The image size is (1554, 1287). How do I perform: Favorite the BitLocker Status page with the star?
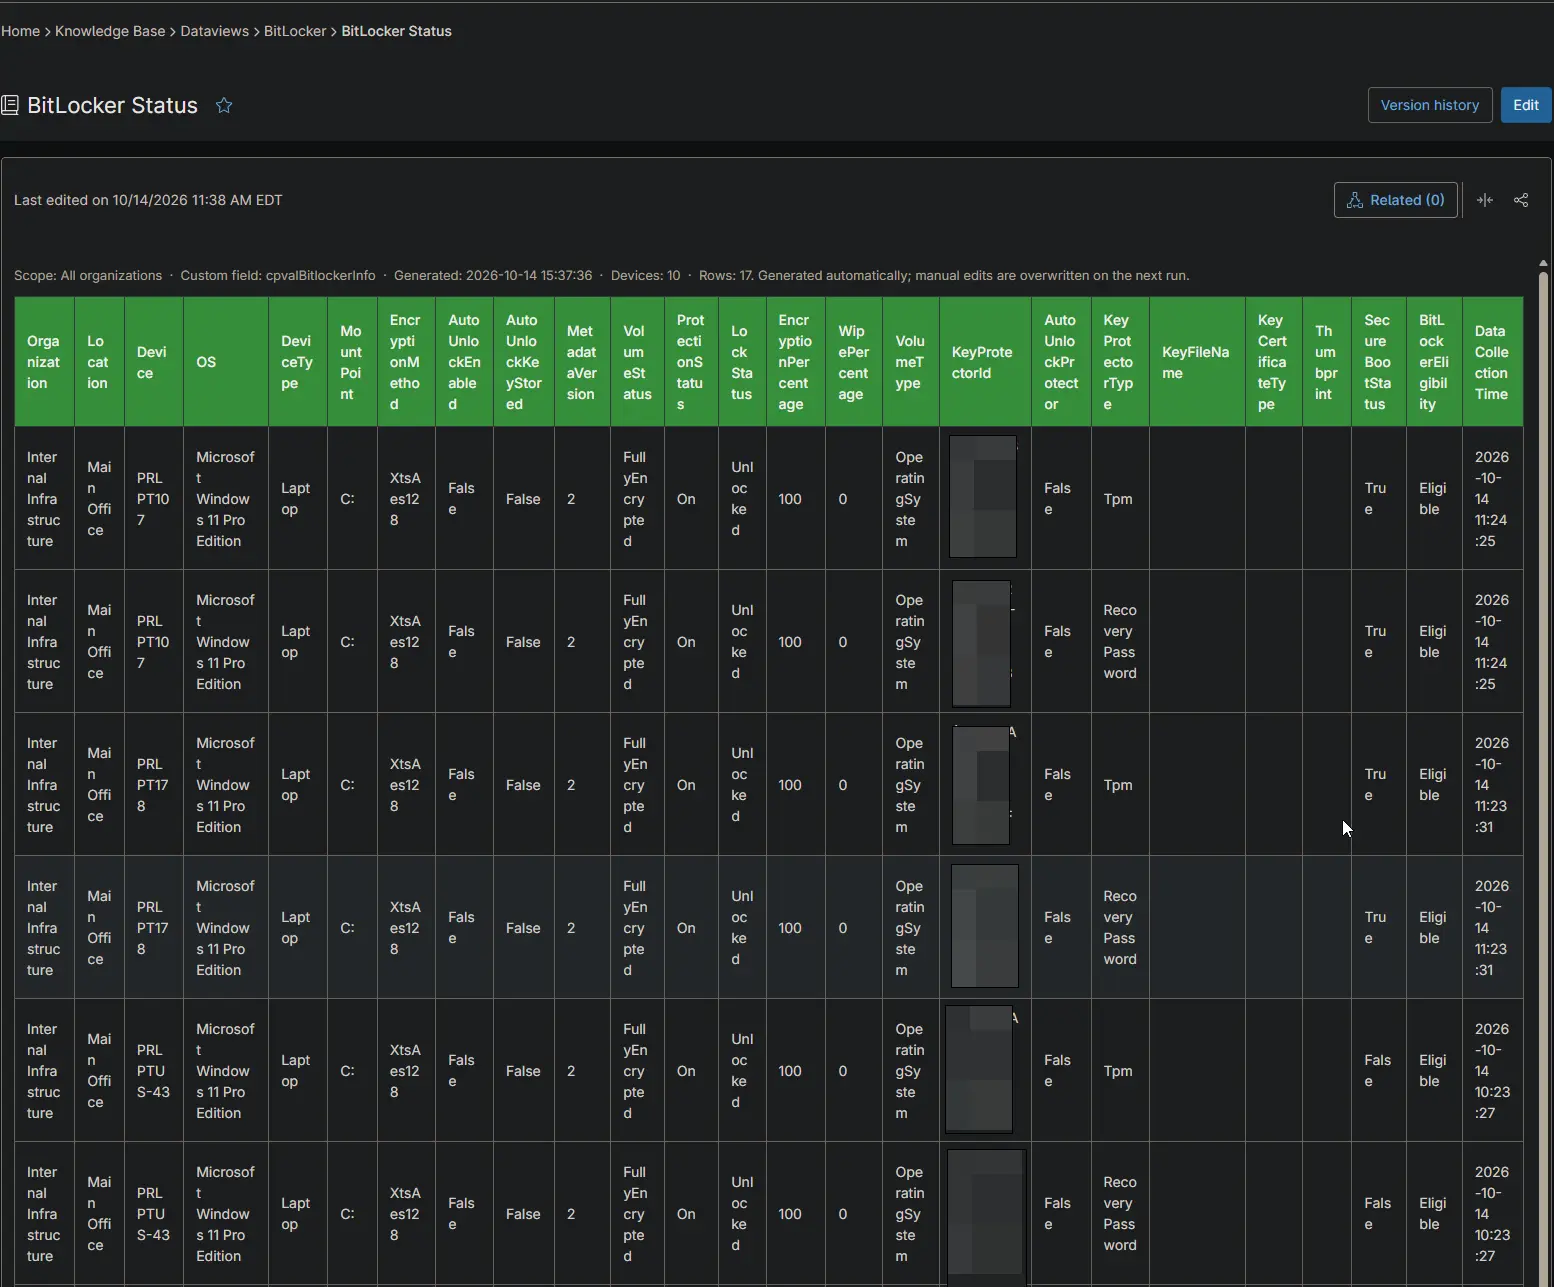coord(224,105)
